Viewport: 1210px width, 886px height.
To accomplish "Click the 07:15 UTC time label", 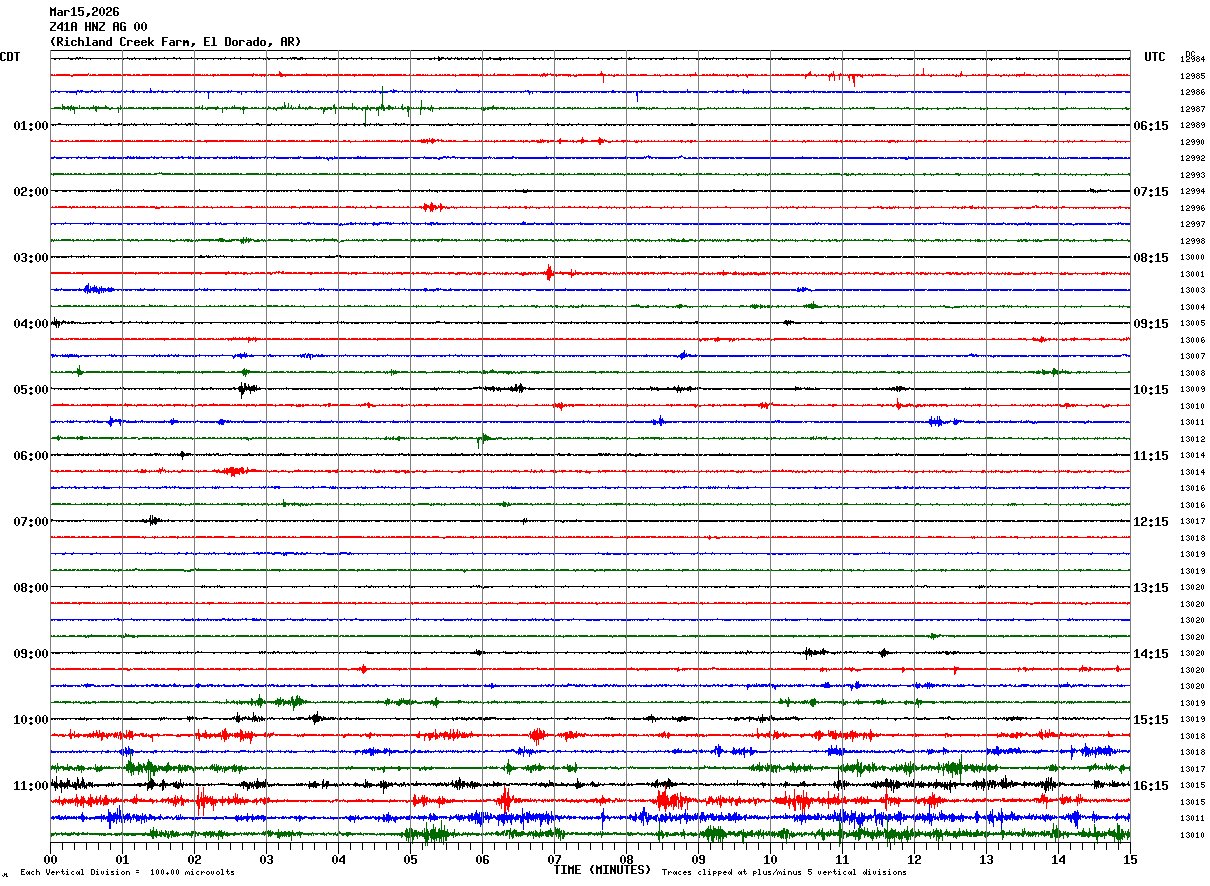I will tap(1151, 192).
